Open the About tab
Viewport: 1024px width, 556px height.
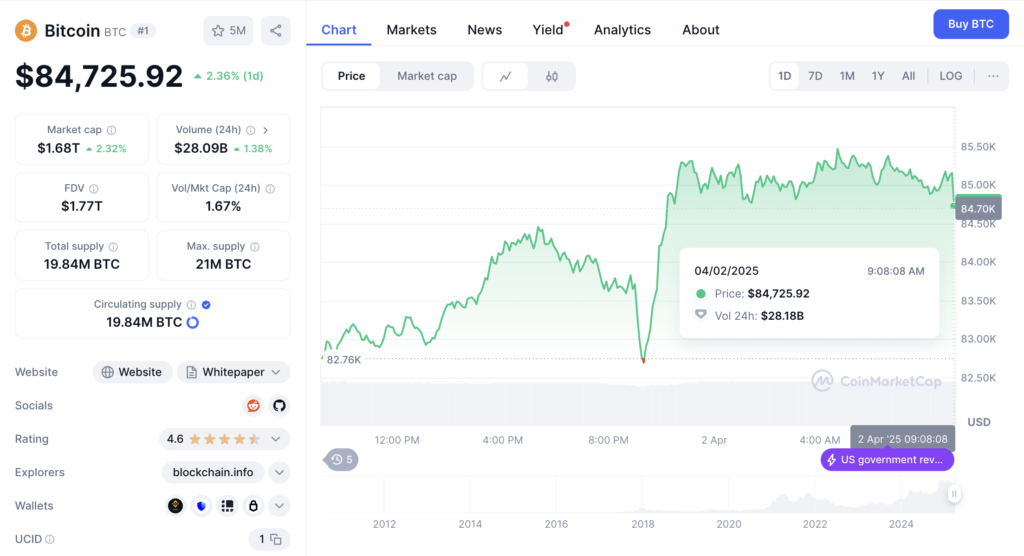[701, 30]
